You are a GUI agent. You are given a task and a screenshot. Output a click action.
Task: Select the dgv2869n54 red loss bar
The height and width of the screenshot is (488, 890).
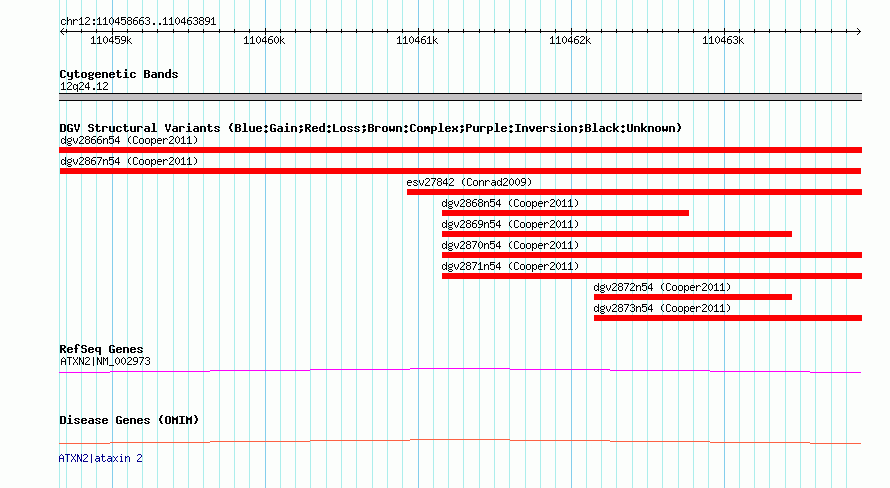click(617, 234)
